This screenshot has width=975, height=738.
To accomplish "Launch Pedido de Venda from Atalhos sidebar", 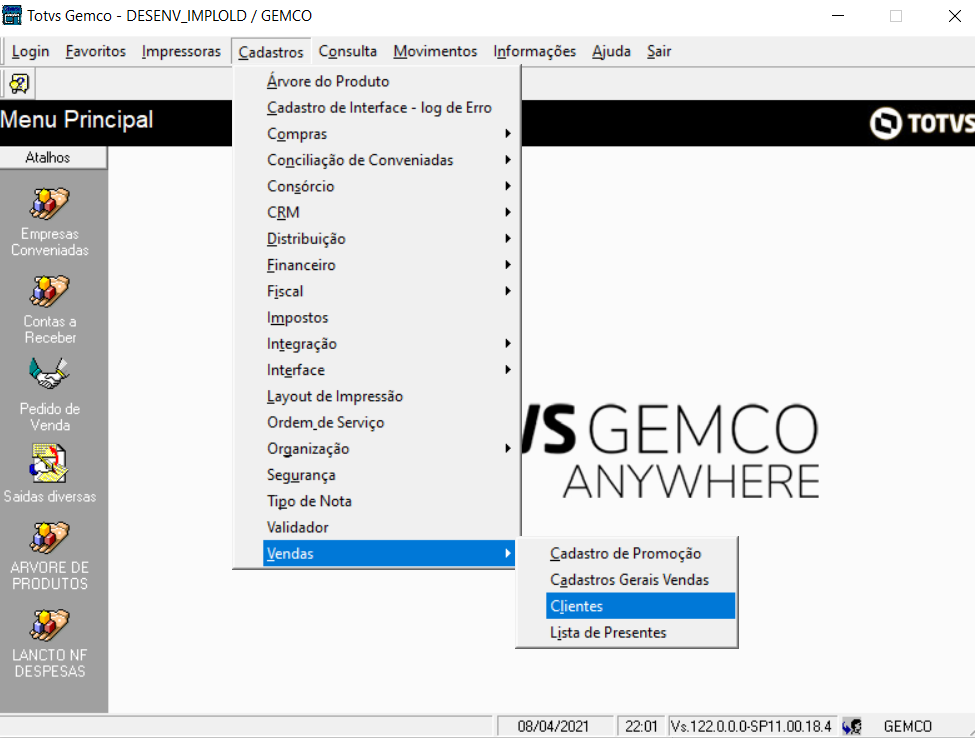I will (x=50, y=390).
